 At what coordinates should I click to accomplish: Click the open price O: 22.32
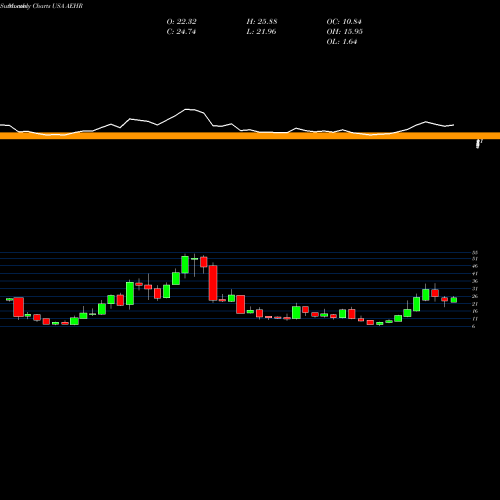(182, 22)
